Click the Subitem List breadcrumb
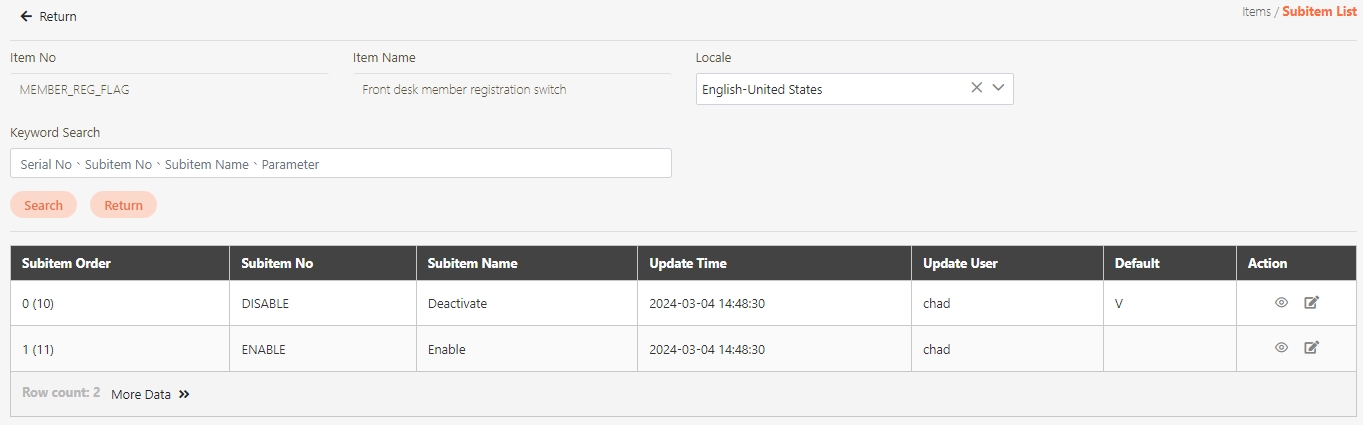 1319,12
